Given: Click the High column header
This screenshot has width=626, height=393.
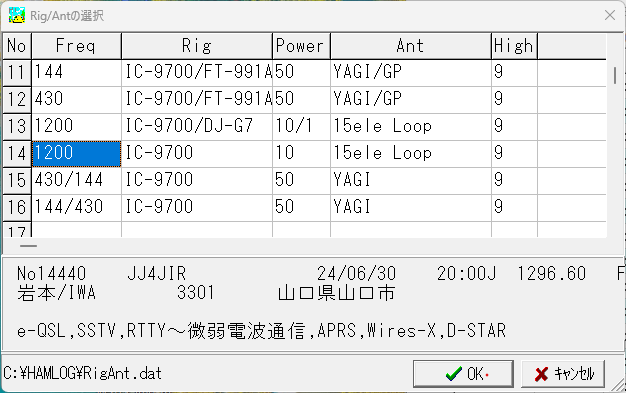Looking at the screenshot, I should click(x=514, y=46).
